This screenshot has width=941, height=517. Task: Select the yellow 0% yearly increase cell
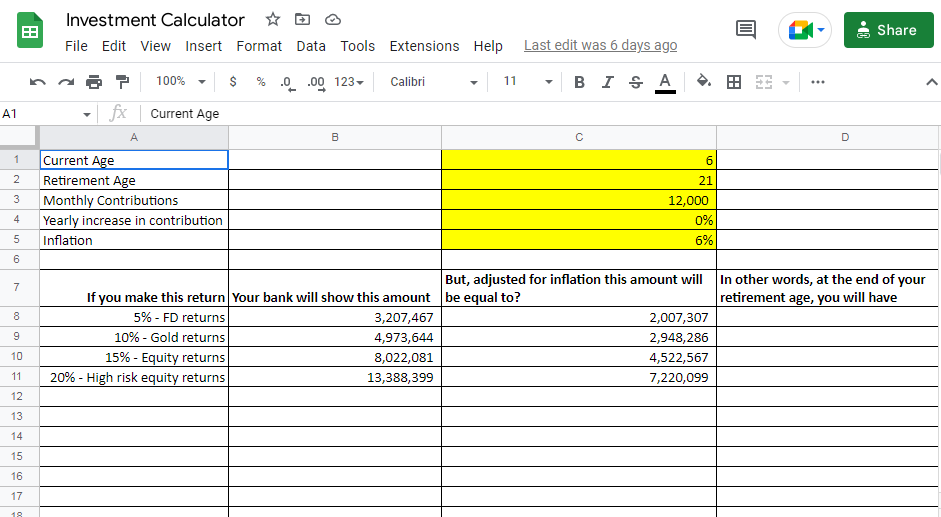[579, 220]
